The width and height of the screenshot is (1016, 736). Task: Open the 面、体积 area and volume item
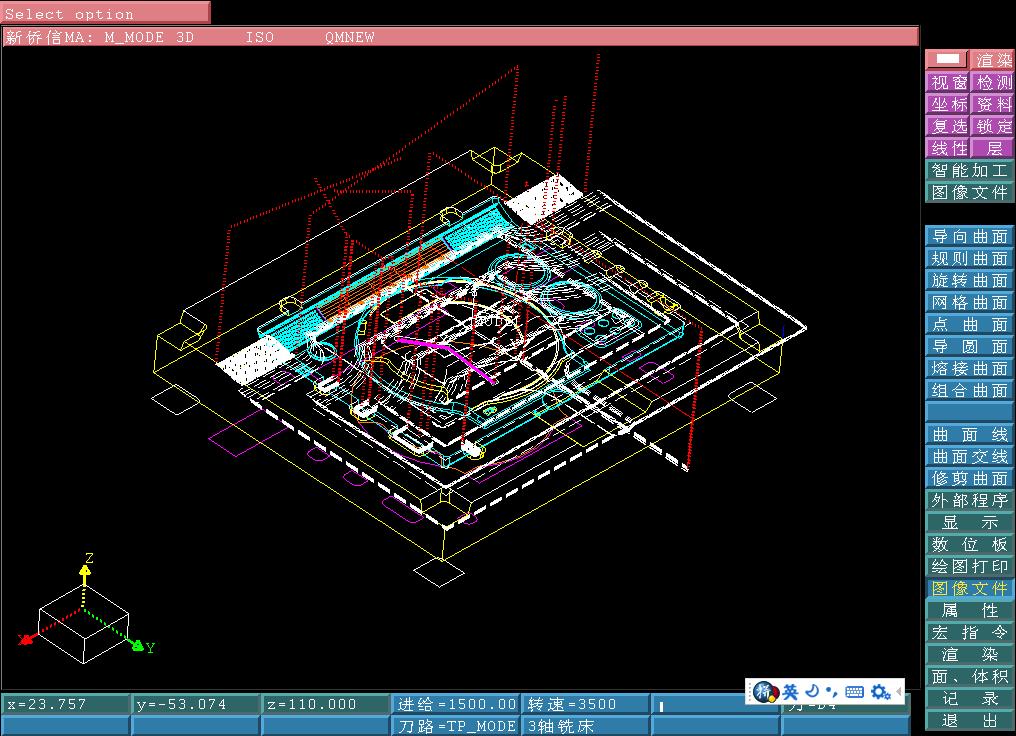969,677
